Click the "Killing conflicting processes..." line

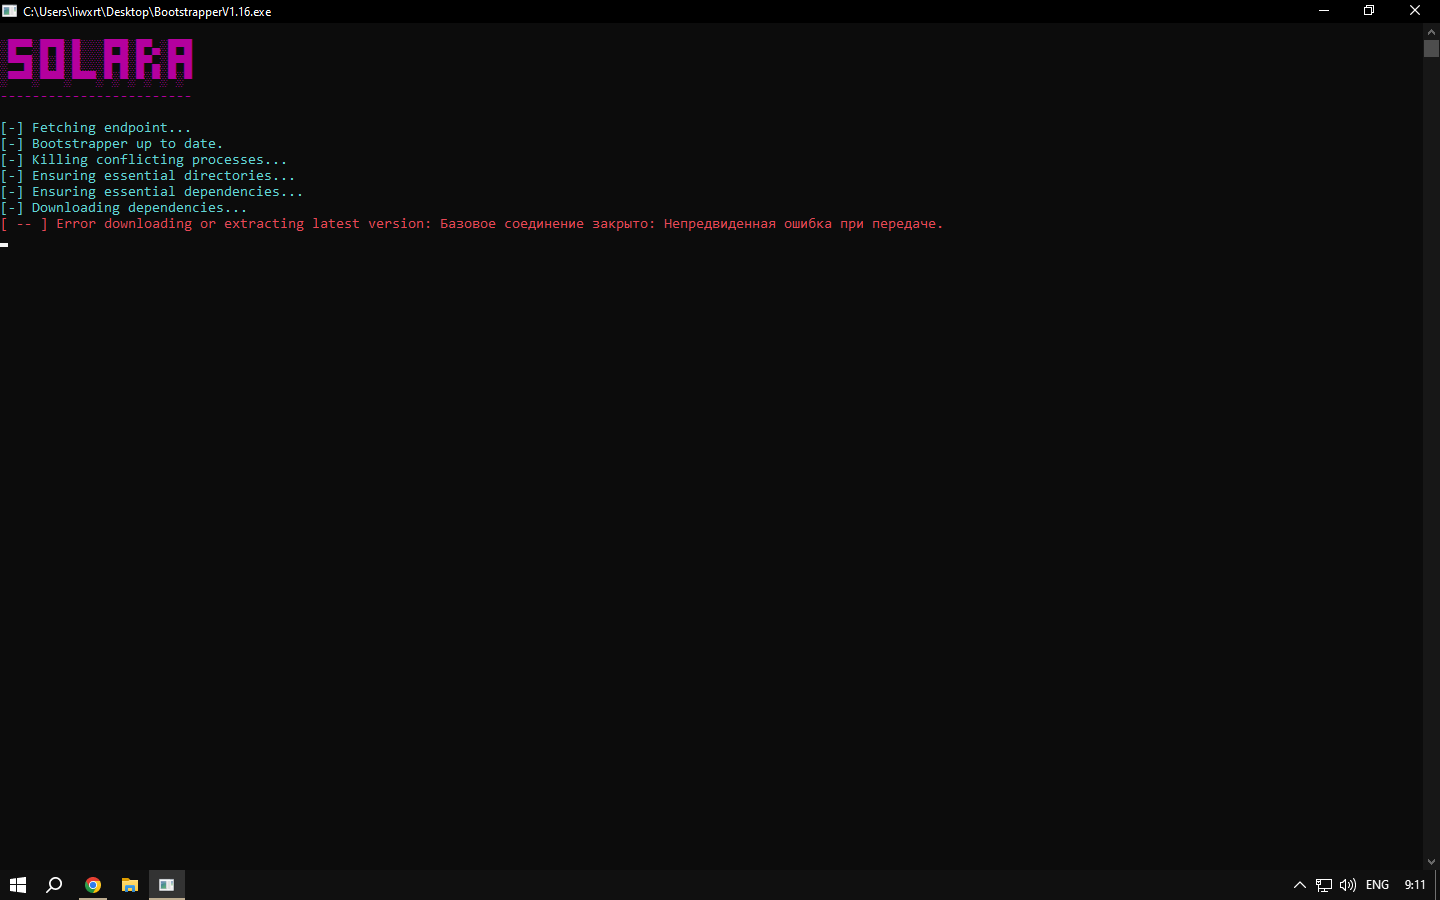click(144, 160)
